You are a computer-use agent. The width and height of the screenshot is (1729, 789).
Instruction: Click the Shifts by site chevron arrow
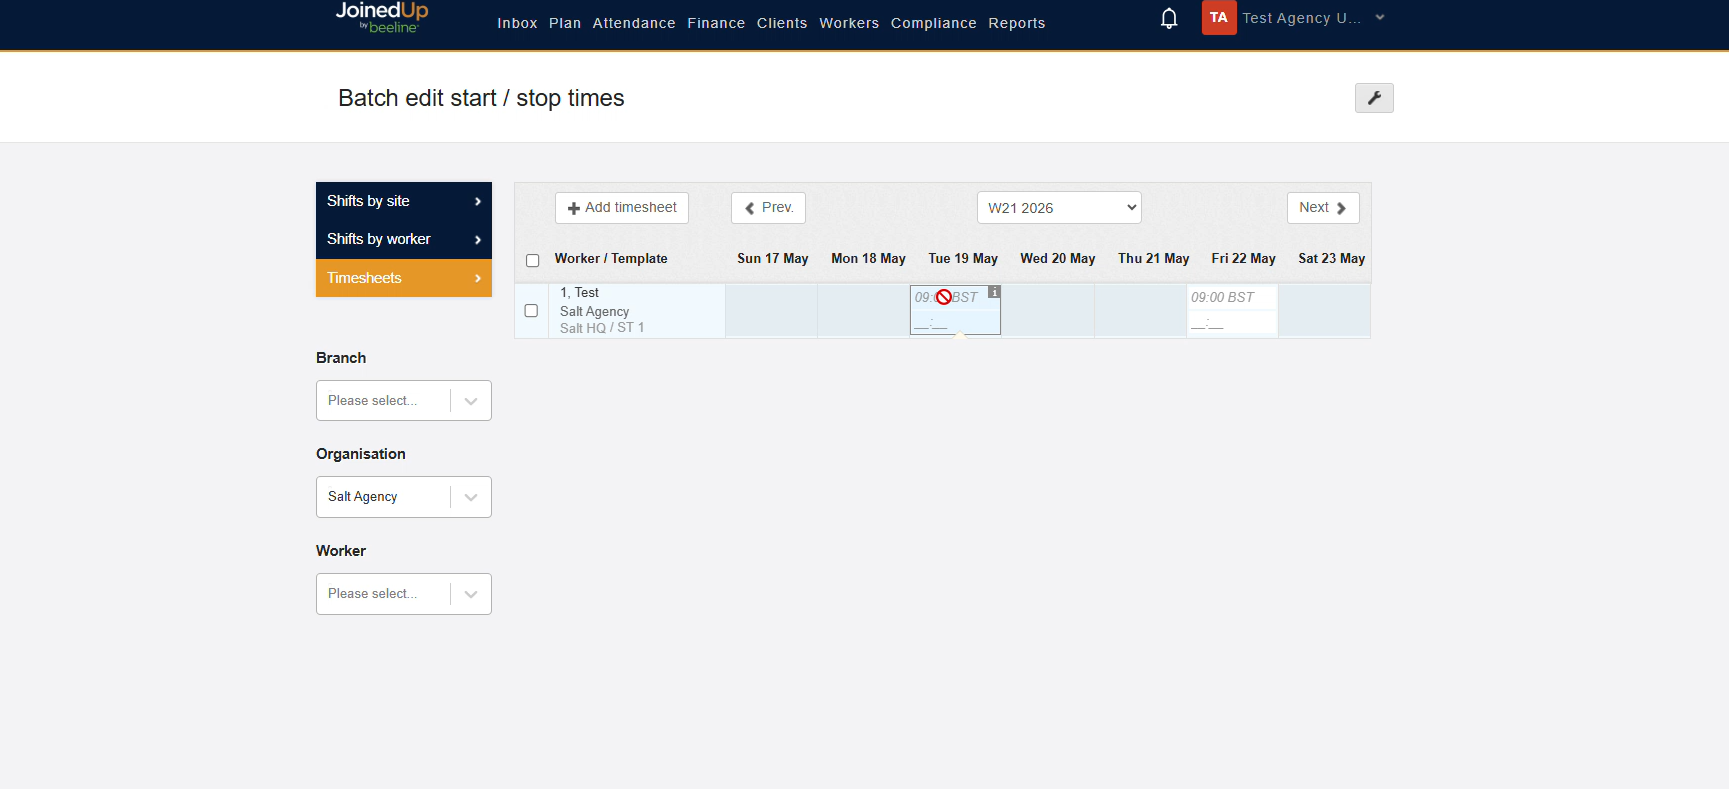tap(478, 201)
